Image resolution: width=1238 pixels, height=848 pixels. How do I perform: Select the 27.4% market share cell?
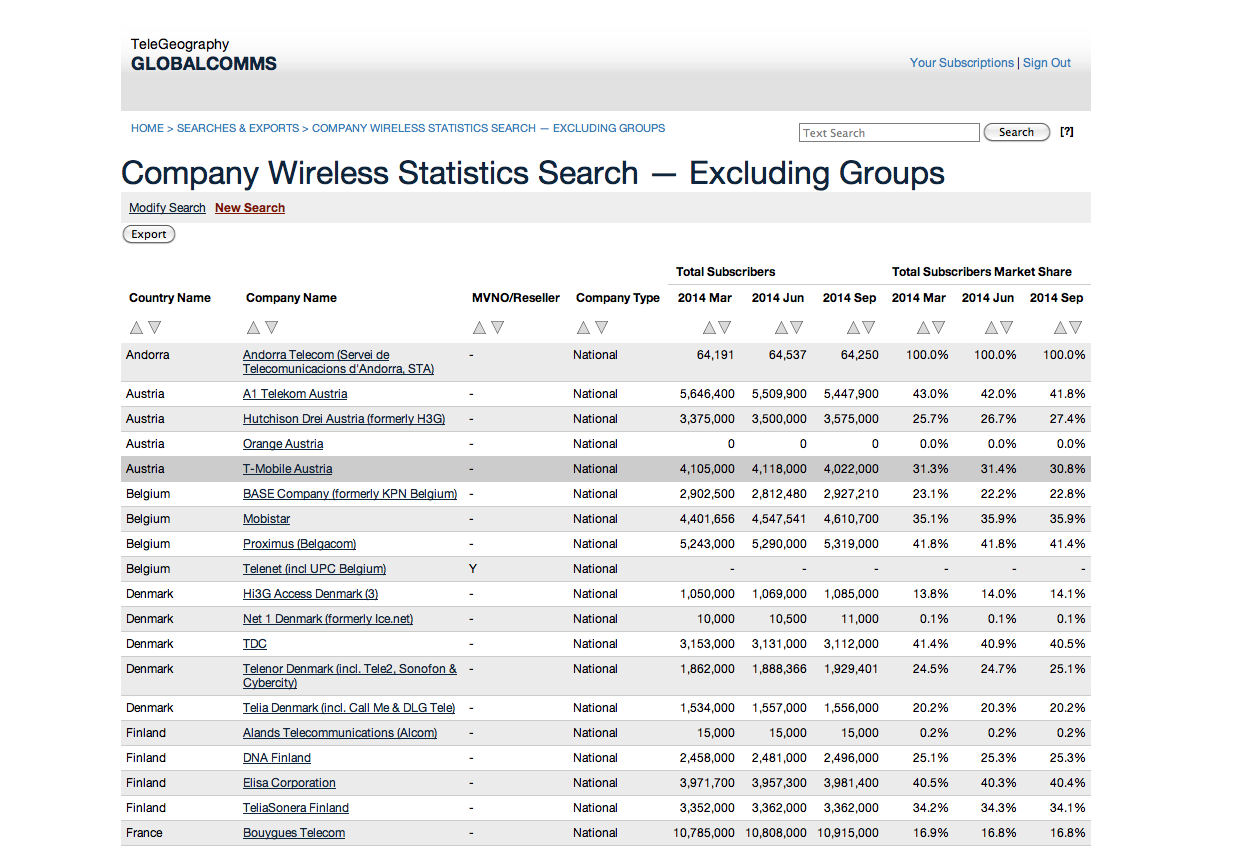click(x=1067, y=419)
